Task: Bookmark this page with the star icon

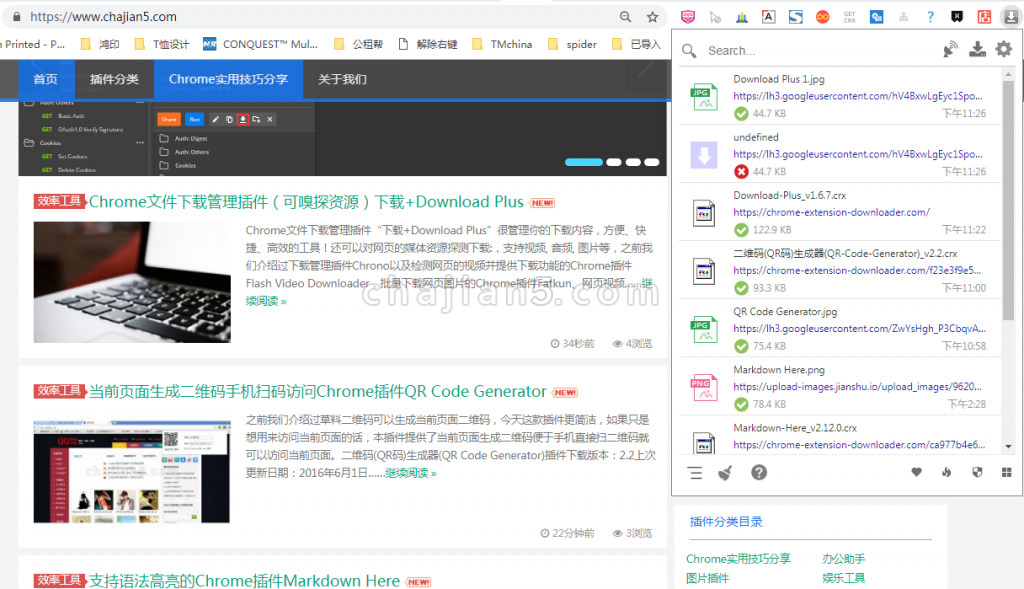Action: click(652, 17)
